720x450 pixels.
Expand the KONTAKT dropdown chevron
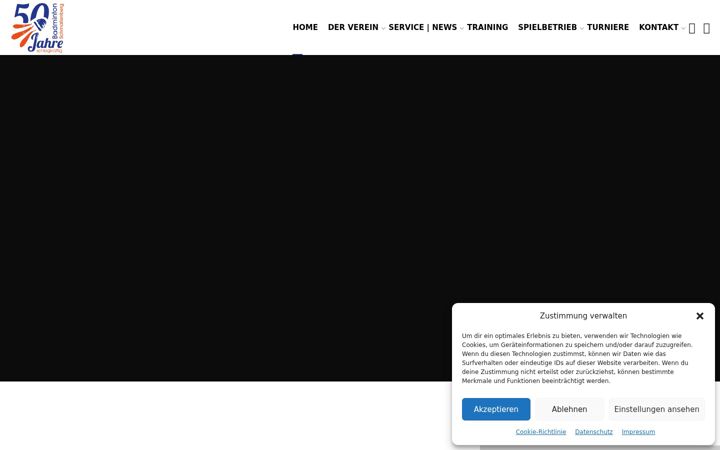tap(683, 28)
